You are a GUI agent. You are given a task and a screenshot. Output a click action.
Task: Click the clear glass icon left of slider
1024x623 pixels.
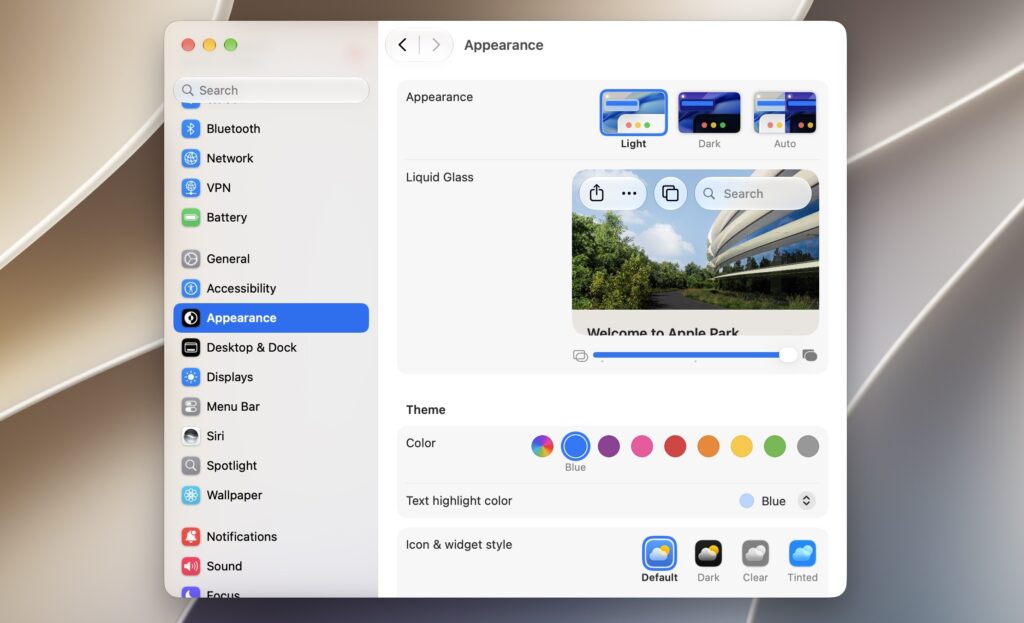pyautogui.click(x=580, y=356)
